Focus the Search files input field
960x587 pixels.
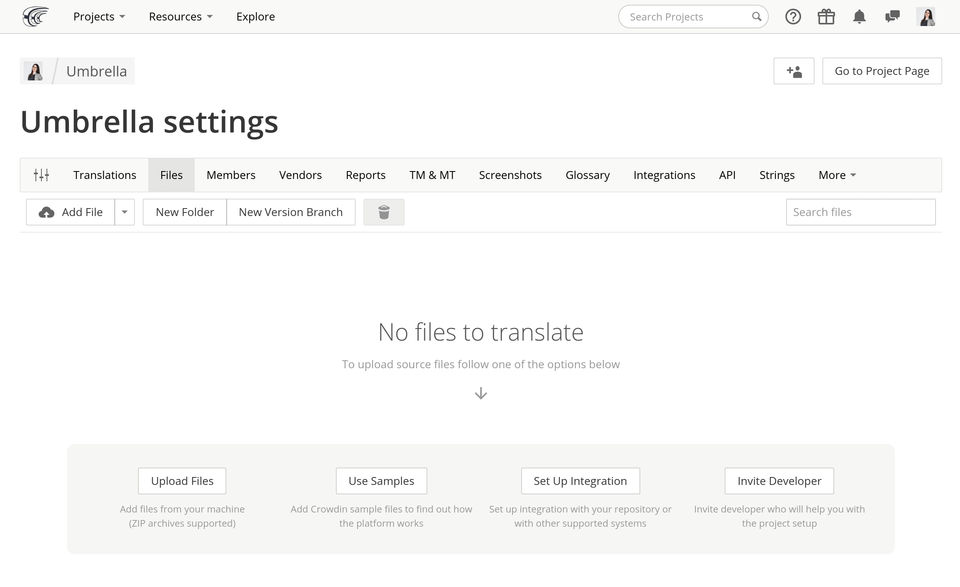pyautogui.click(x=860, y=212)
